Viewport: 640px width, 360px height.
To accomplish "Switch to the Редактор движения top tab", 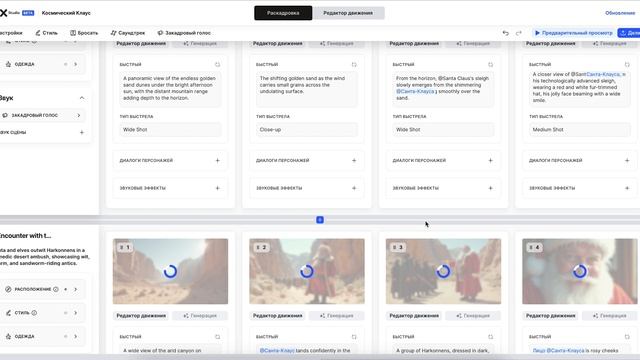I will tap(348, 13).
